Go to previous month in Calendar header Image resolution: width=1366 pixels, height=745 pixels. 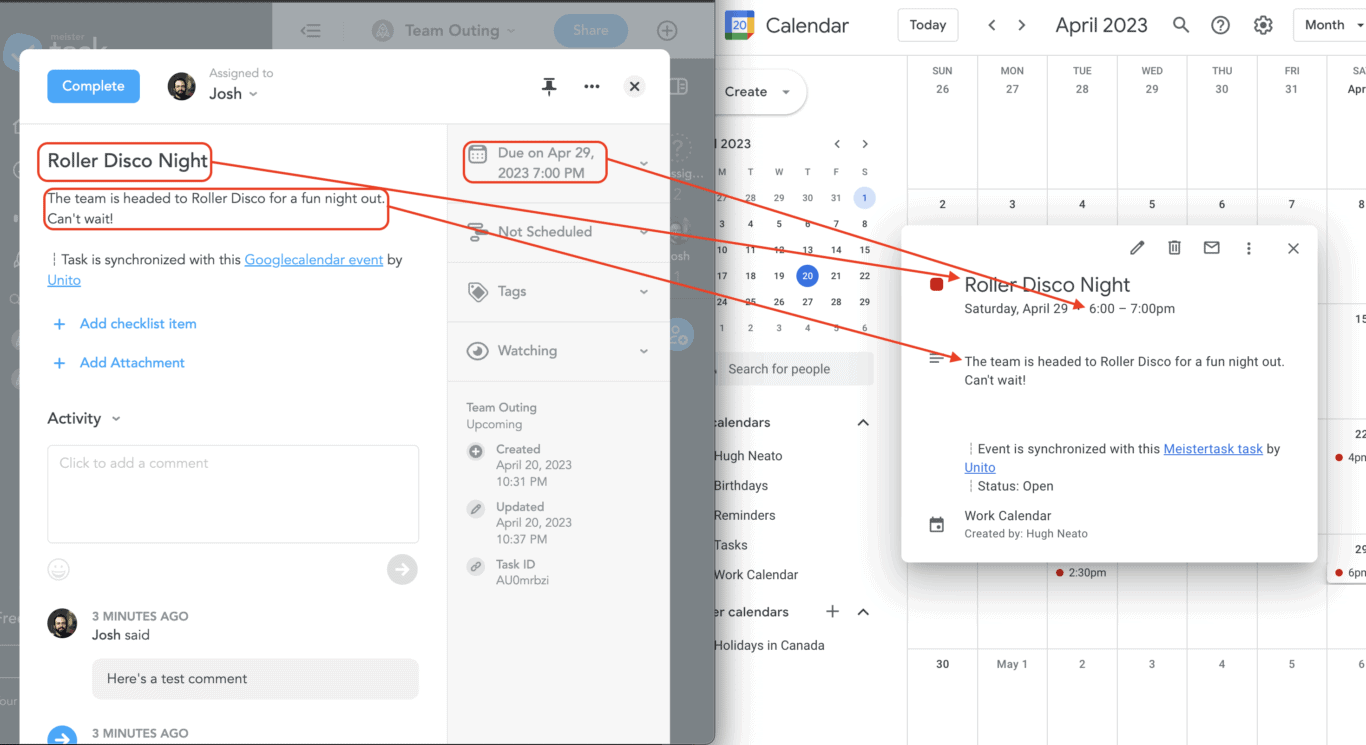(x=992, y=25)
